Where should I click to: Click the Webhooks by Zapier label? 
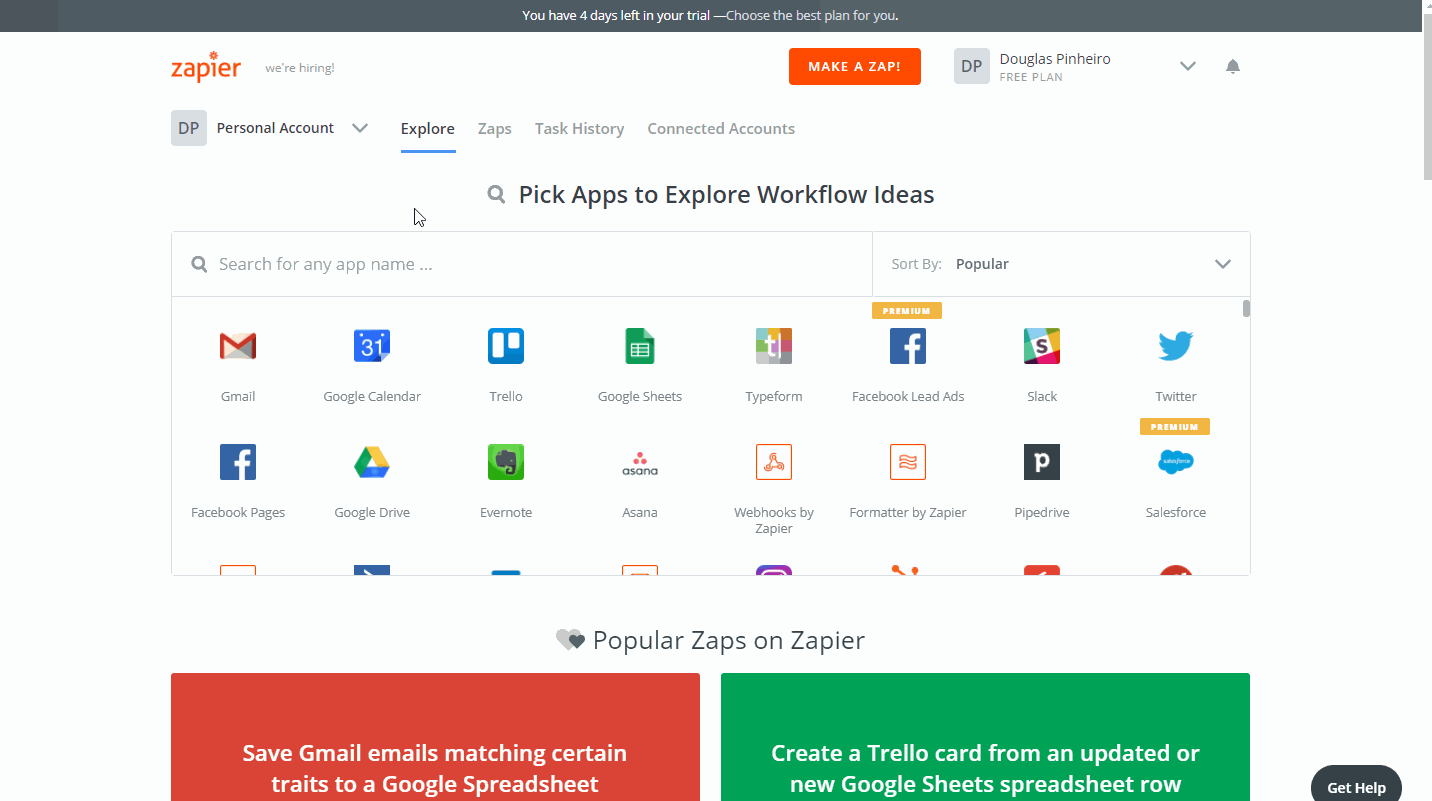(x=774, y=520)
